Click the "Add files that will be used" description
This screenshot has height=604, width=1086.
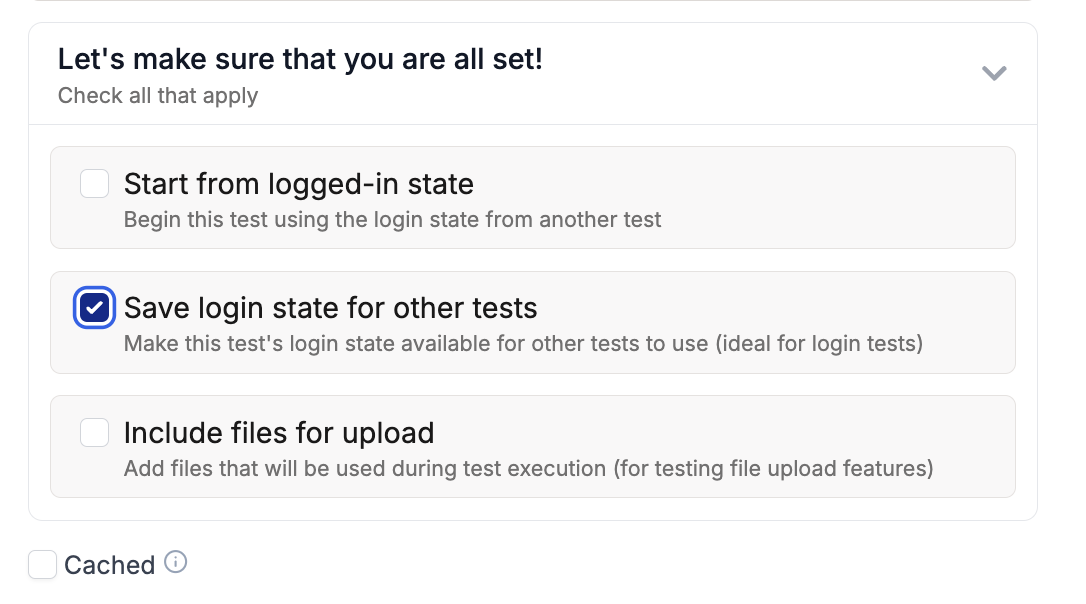click(x=528, y=468)
